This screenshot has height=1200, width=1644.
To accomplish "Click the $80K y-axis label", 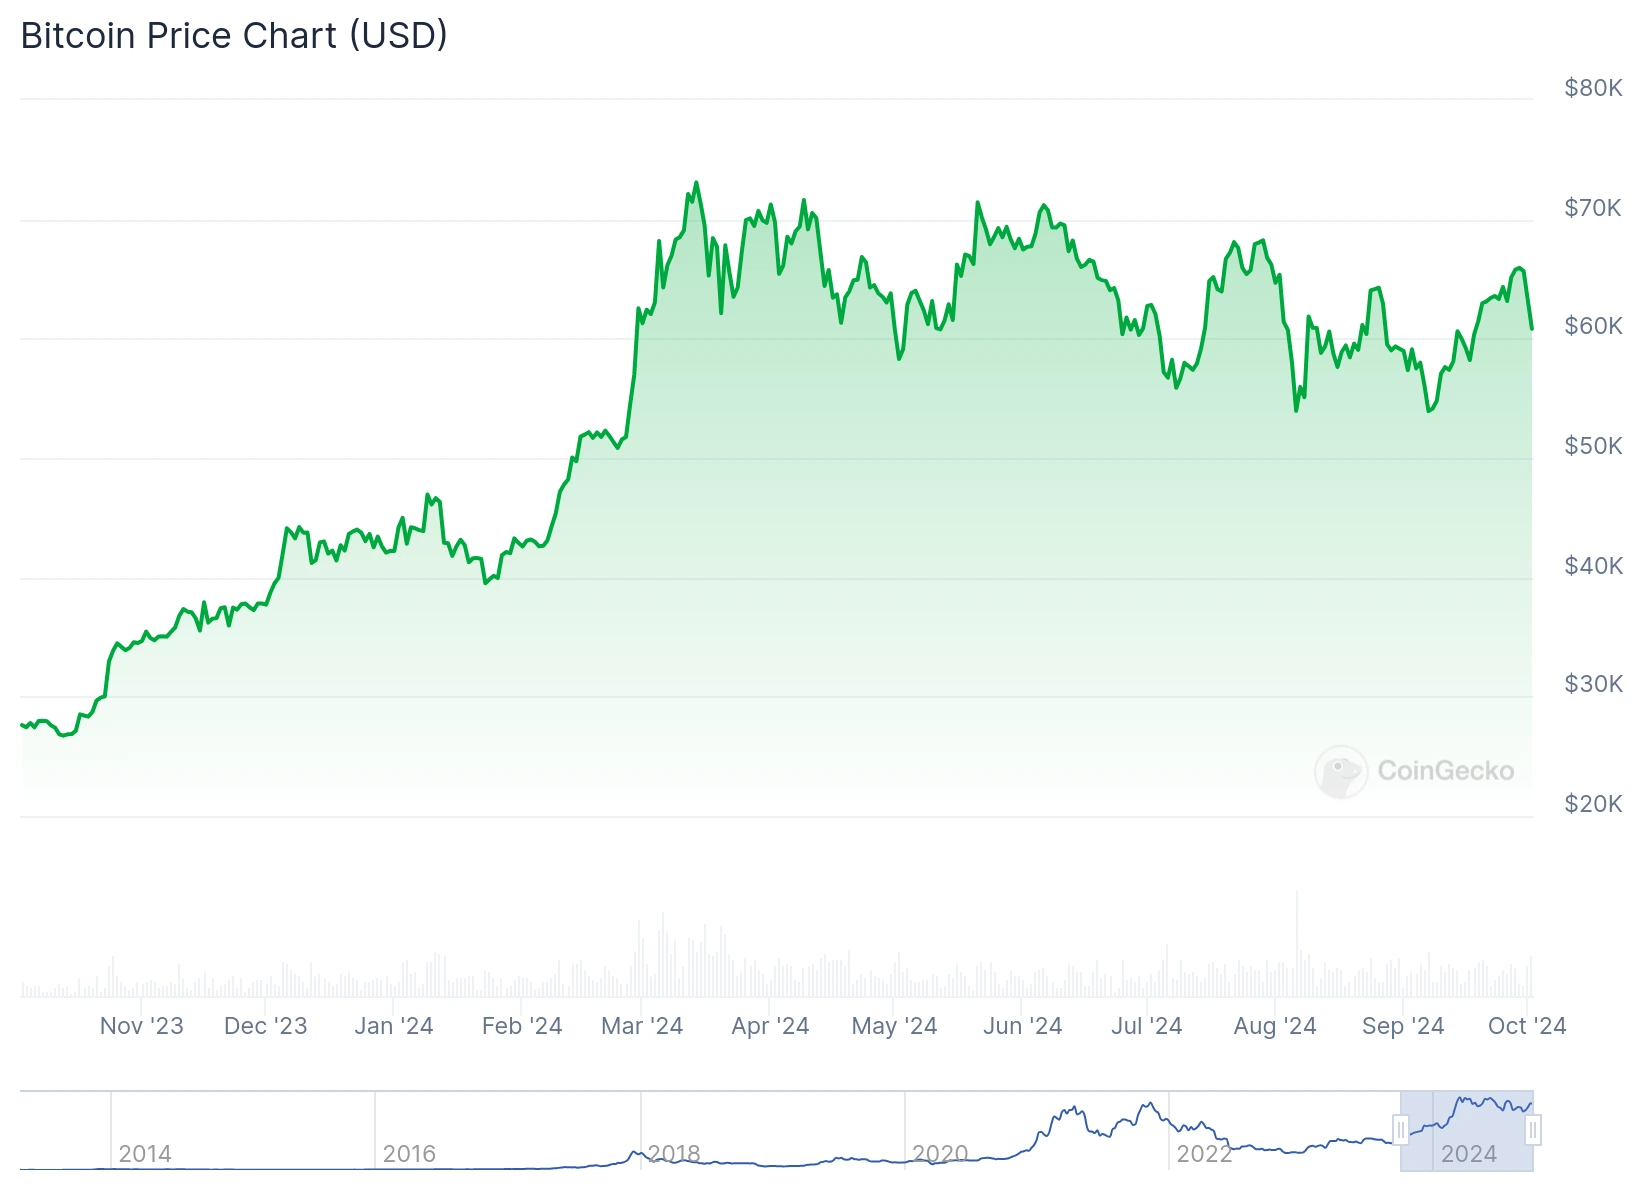I will point(1593,88).
